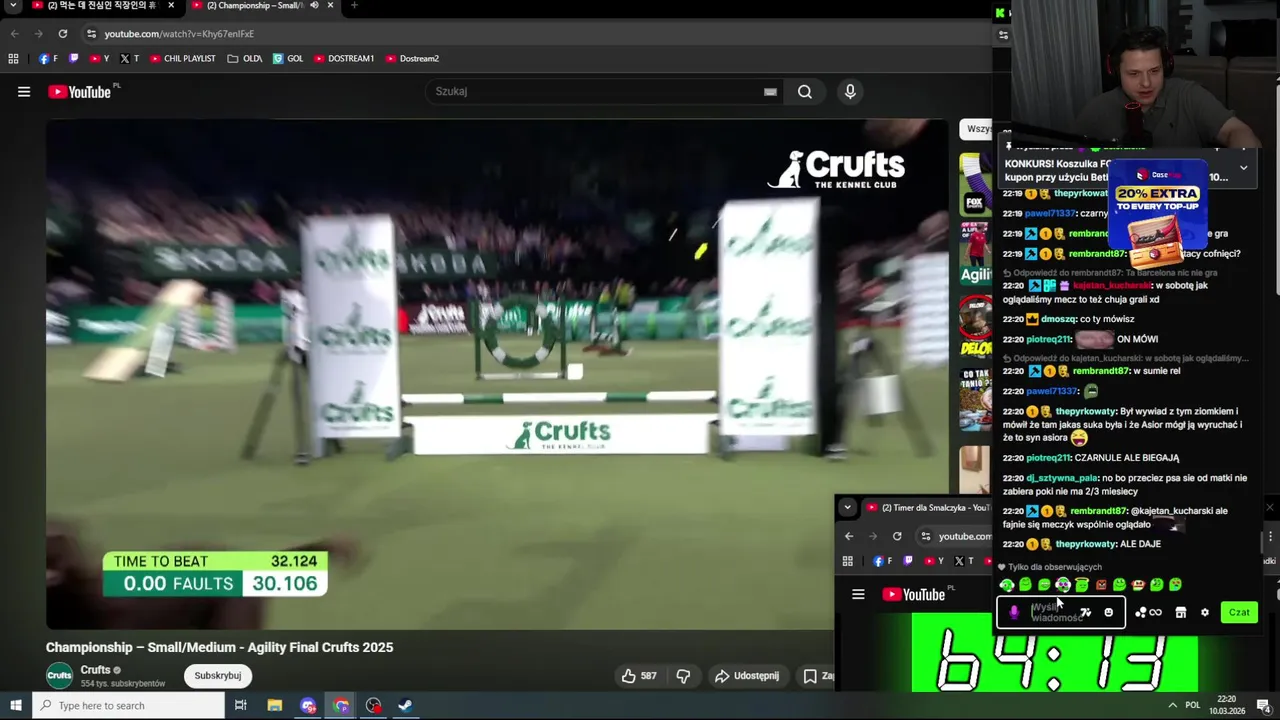Expand the tab dropdown in the Timer window
Screen dimensions: 1280x720
pos(847,507)
